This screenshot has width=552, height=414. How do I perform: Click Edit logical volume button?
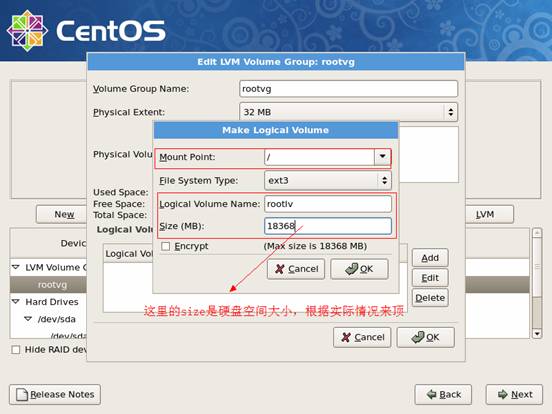point(430,278)
